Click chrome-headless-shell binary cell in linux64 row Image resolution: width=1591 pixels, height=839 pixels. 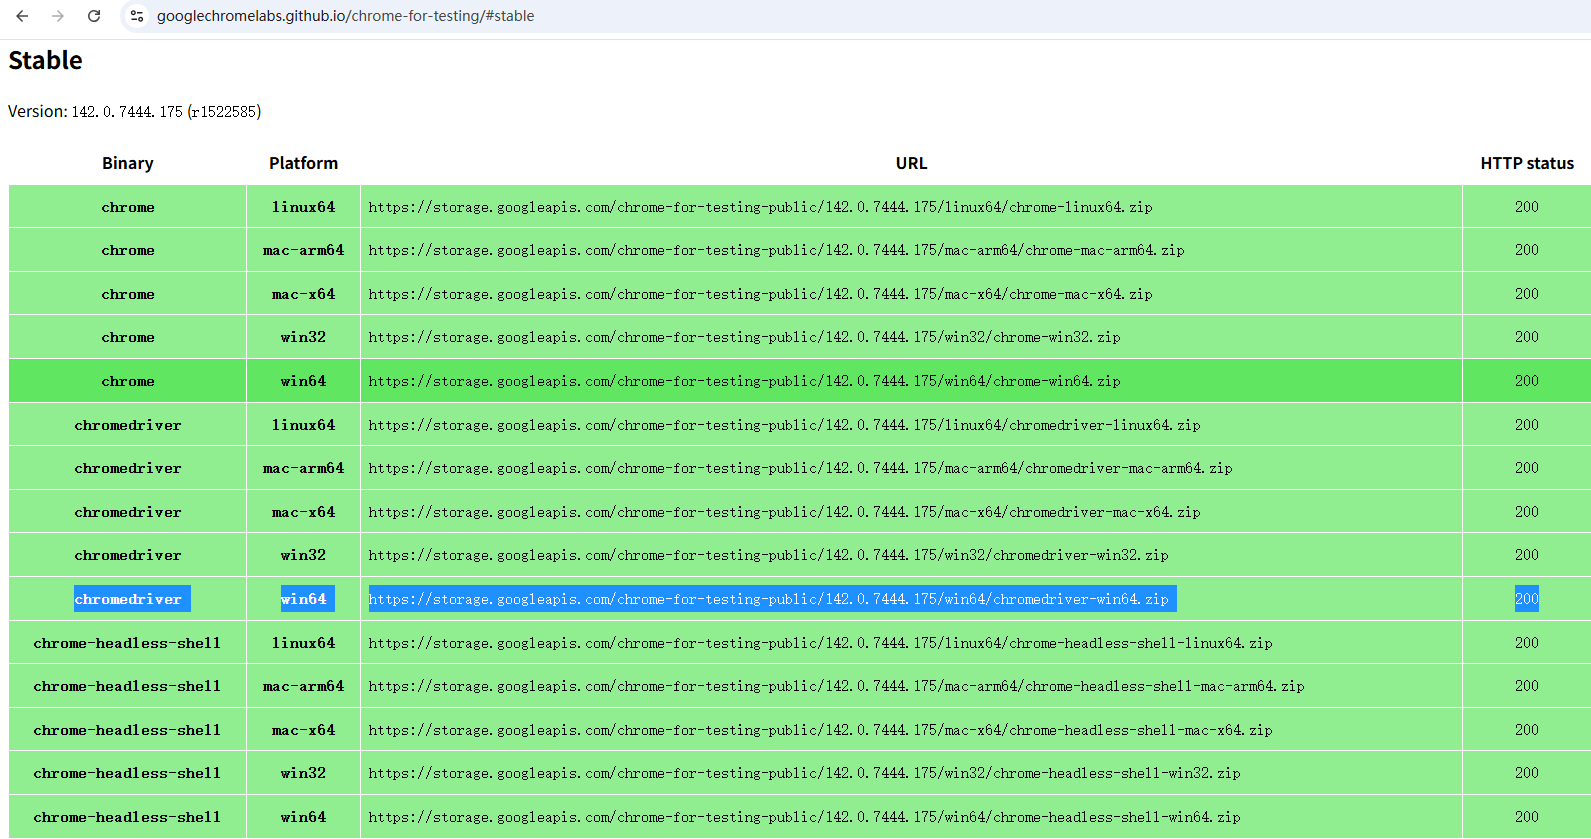coord(127,643)
